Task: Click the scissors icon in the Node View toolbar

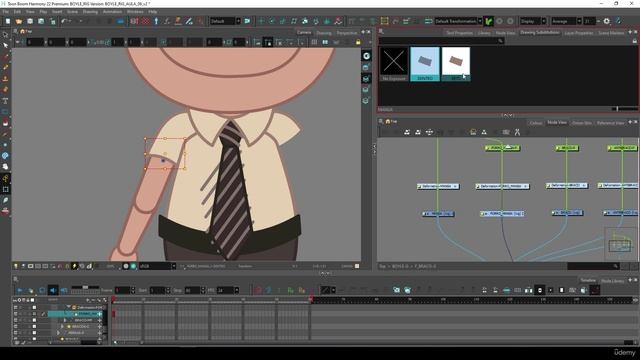Action: (517, 132)
